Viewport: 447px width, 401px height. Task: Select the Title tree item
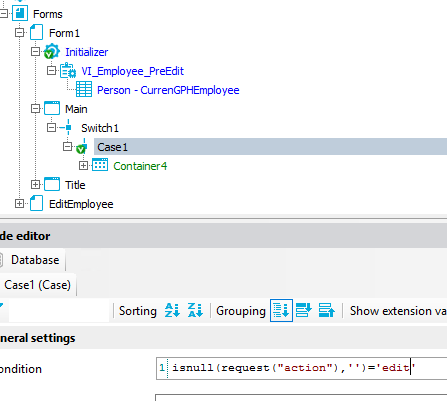click(x=75, y=185)
